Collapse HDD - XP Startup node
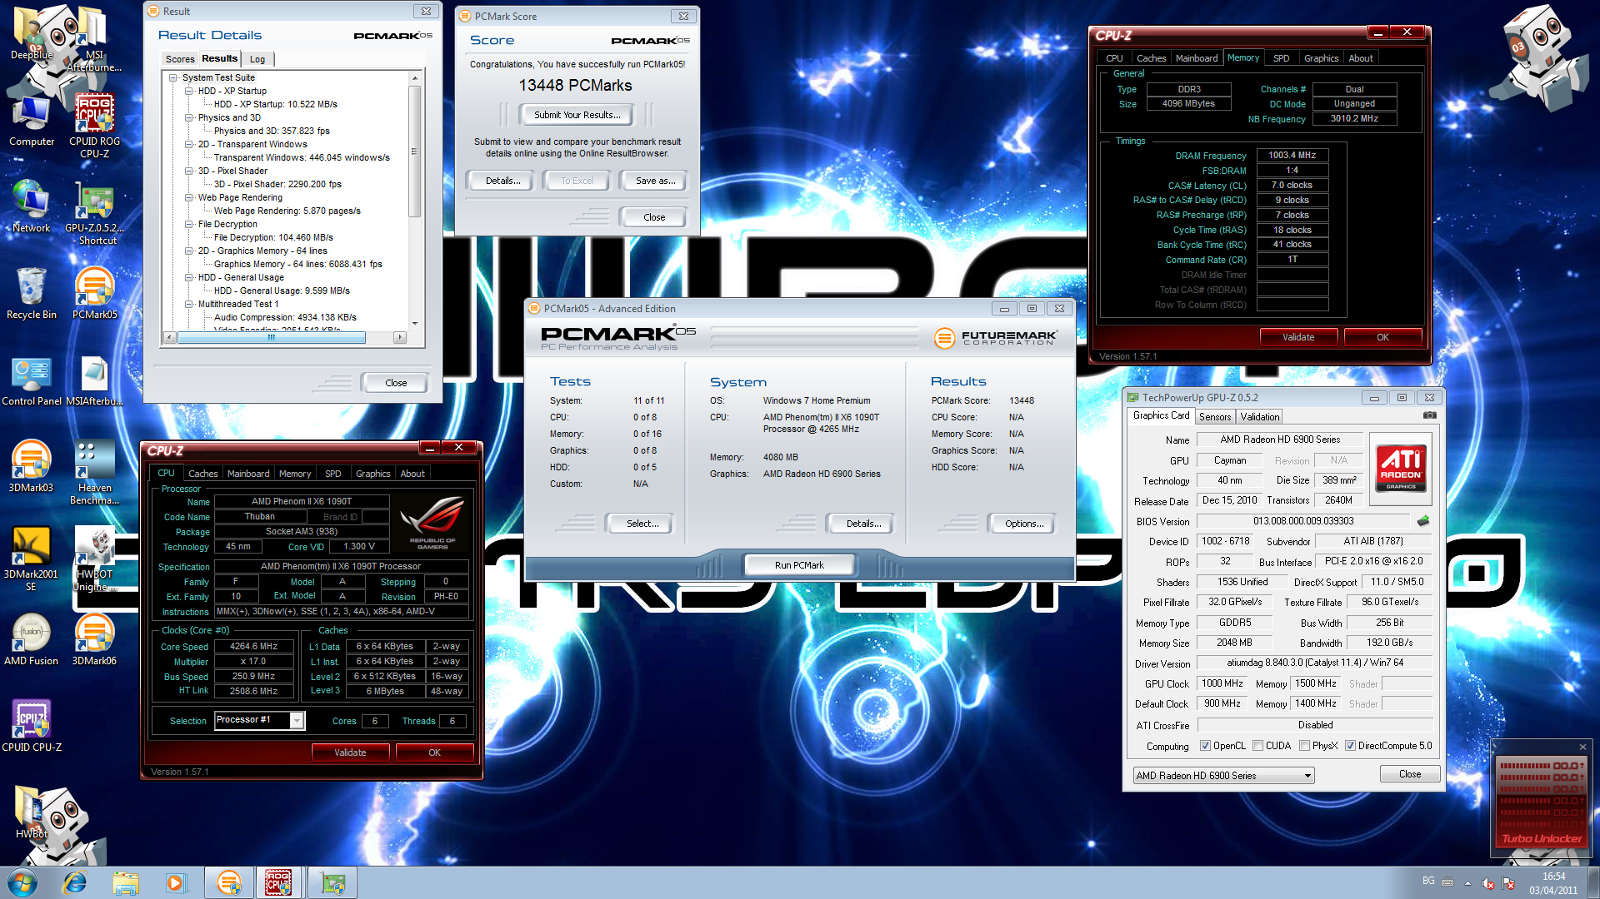The image size is (1600, 899). click(x=189, y=91)
